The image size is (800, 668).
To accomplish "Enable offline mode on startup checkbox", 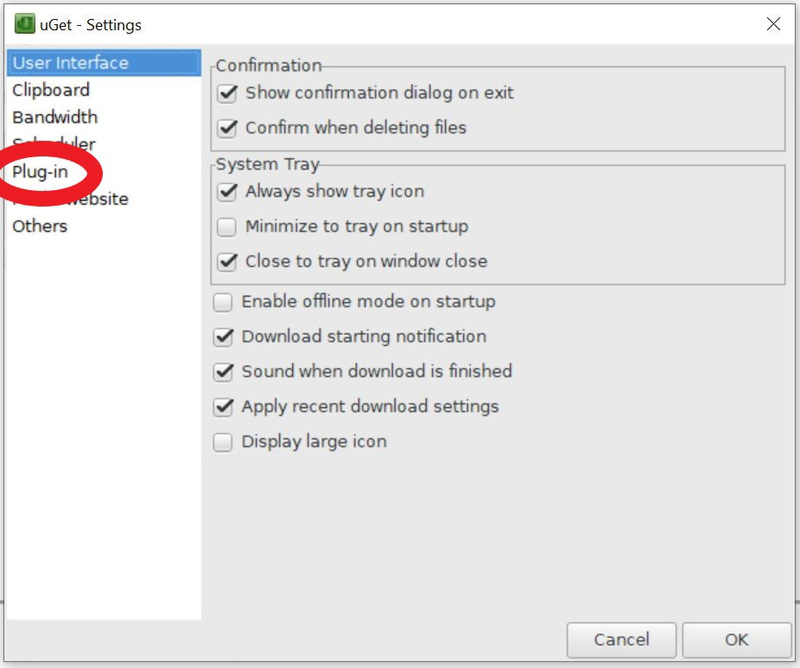I will (223, 302).
